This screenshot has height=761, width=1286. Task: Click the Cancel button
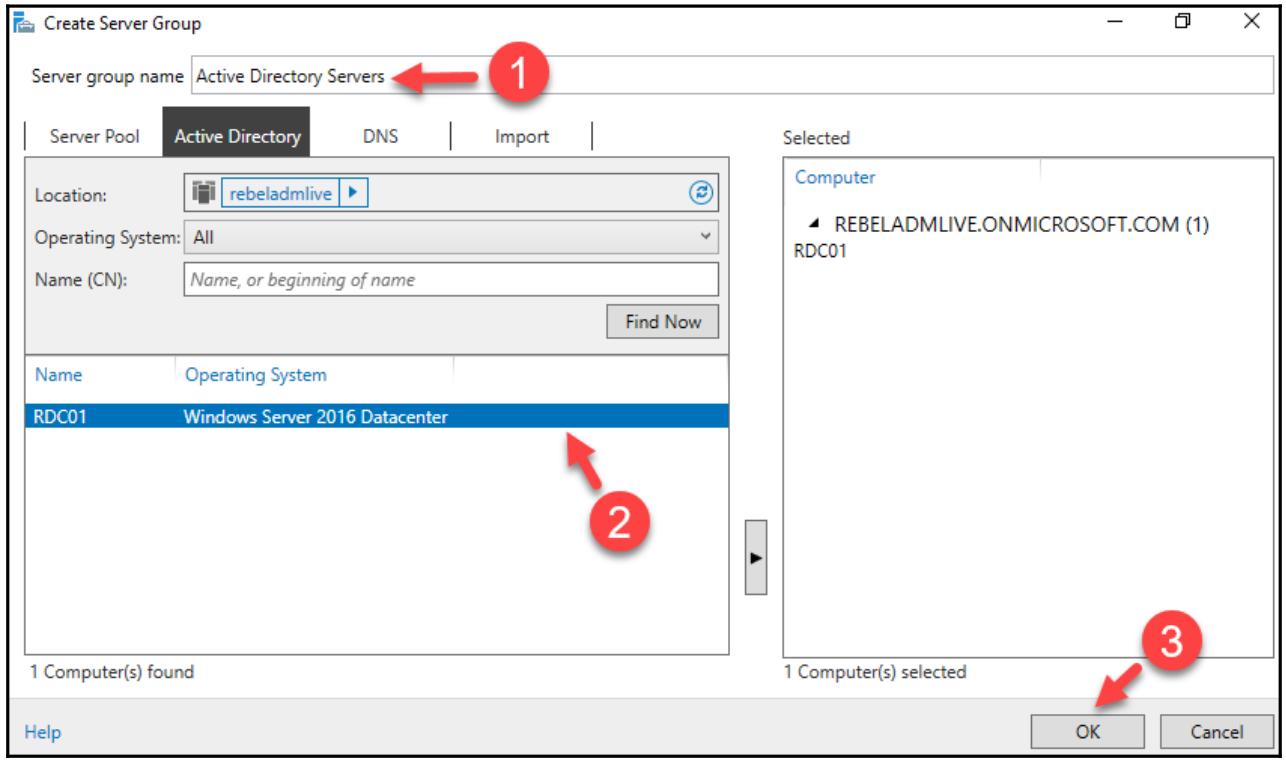click(x=1216, y=731)
